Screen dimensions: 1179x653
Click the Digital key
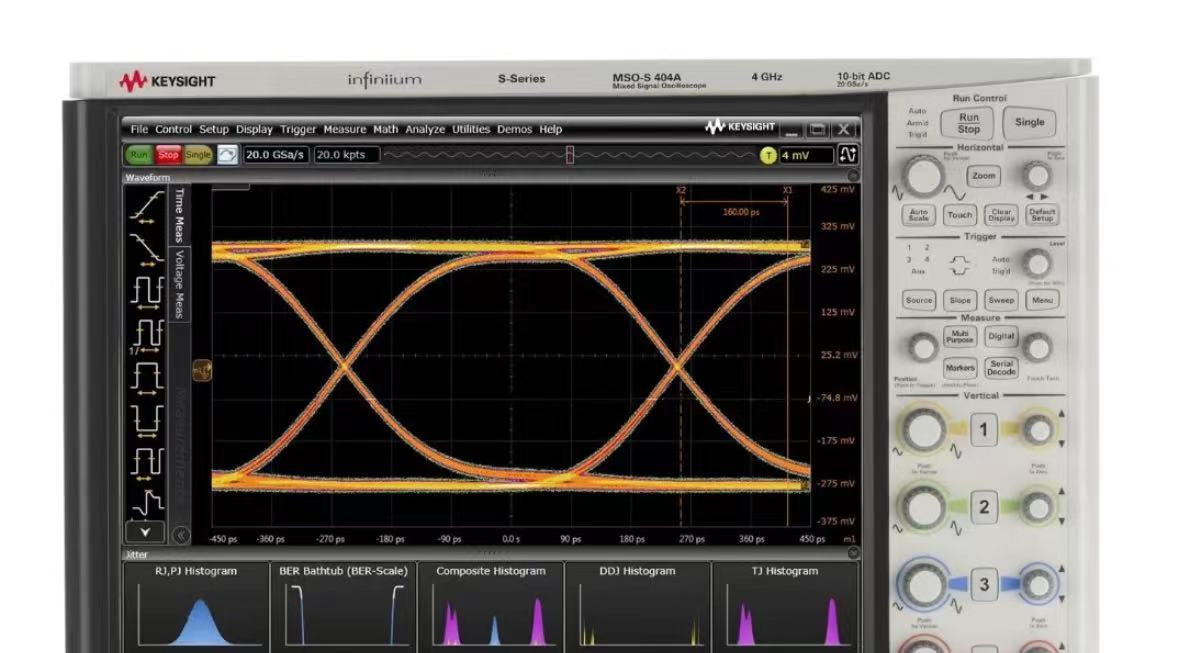(1001, 336)
